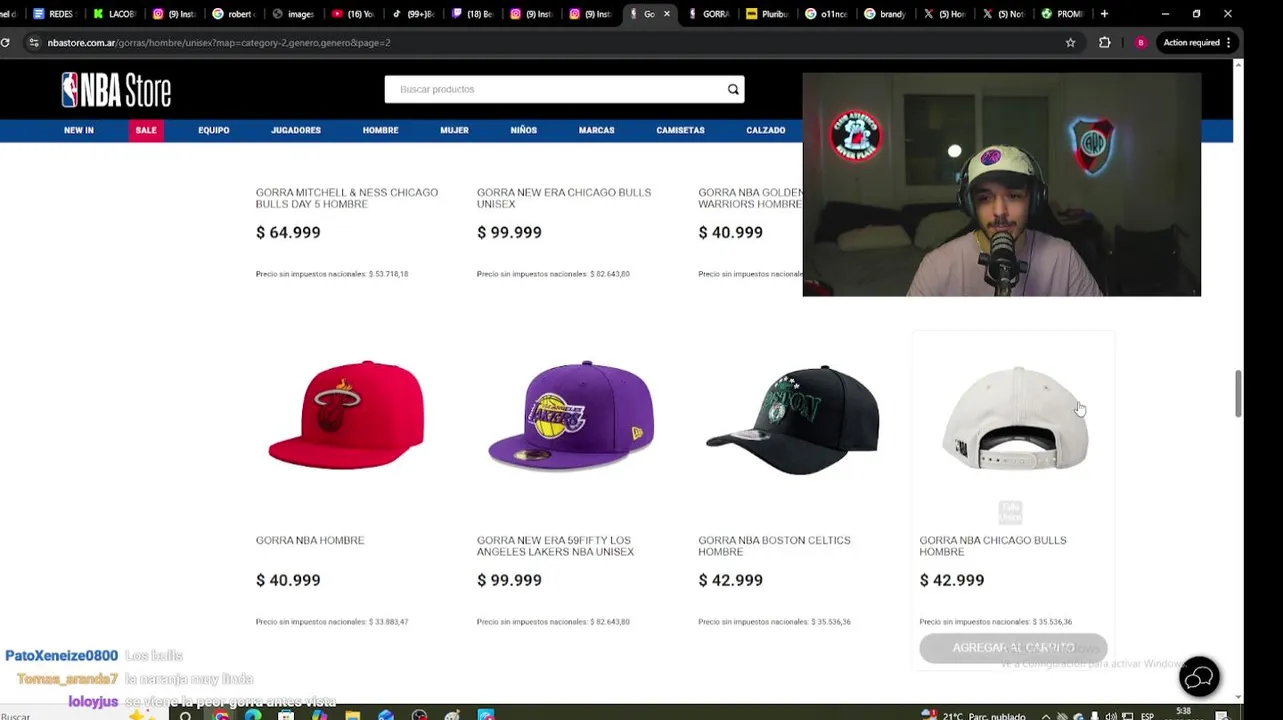Image resolution: width=1283 pixels, height=720 pixels.
Task: Open the JUGADORES menu
Action: click(296, 130)
